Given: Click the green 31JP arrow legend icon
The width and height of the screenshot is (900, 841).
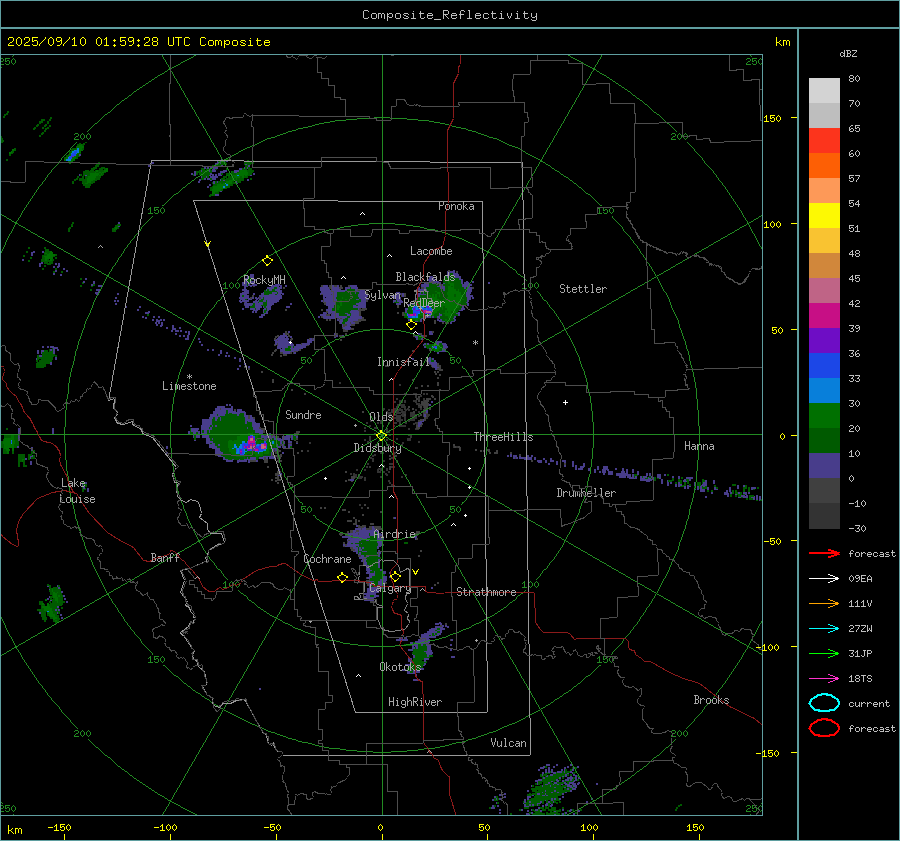Looking at the screenshot, I should 824,653.
